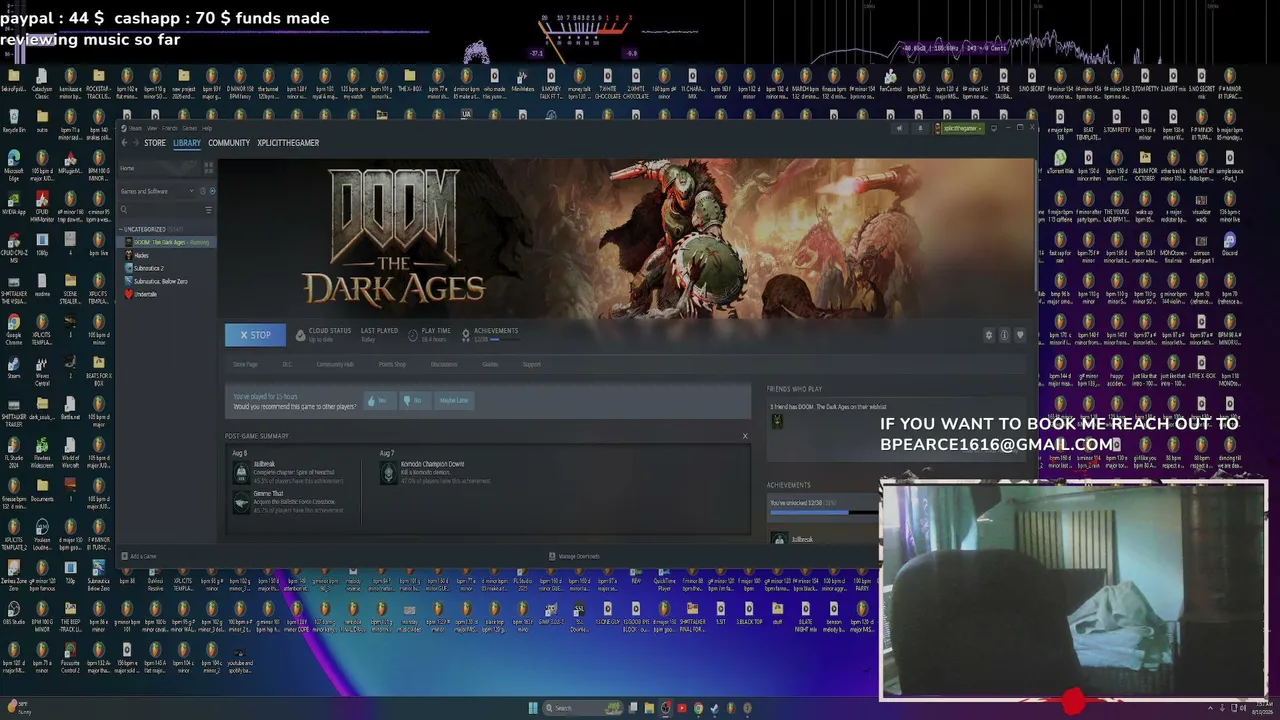The image size is (1280, 720).
Task: Click the unlocked achievements progress bar
Action: click(x=824, y=512)
